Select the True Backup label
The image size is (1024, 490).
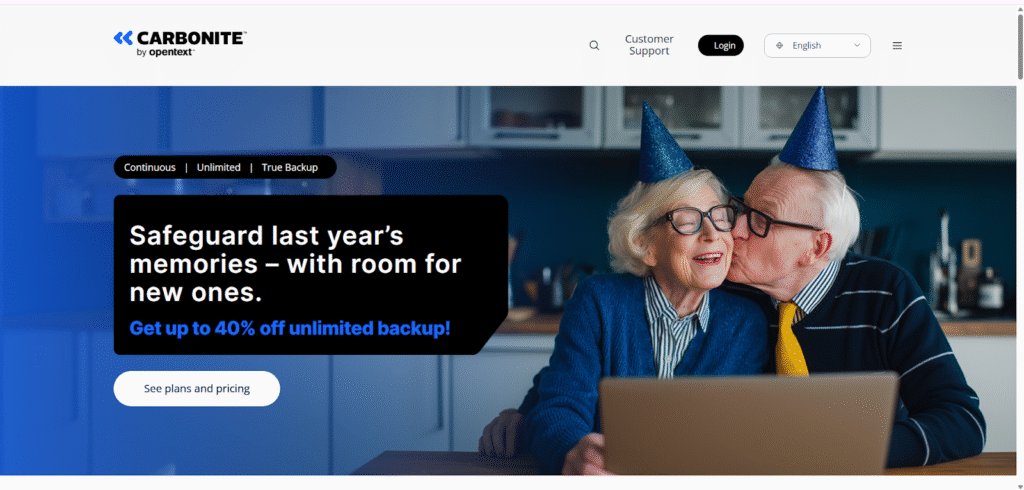289,167
